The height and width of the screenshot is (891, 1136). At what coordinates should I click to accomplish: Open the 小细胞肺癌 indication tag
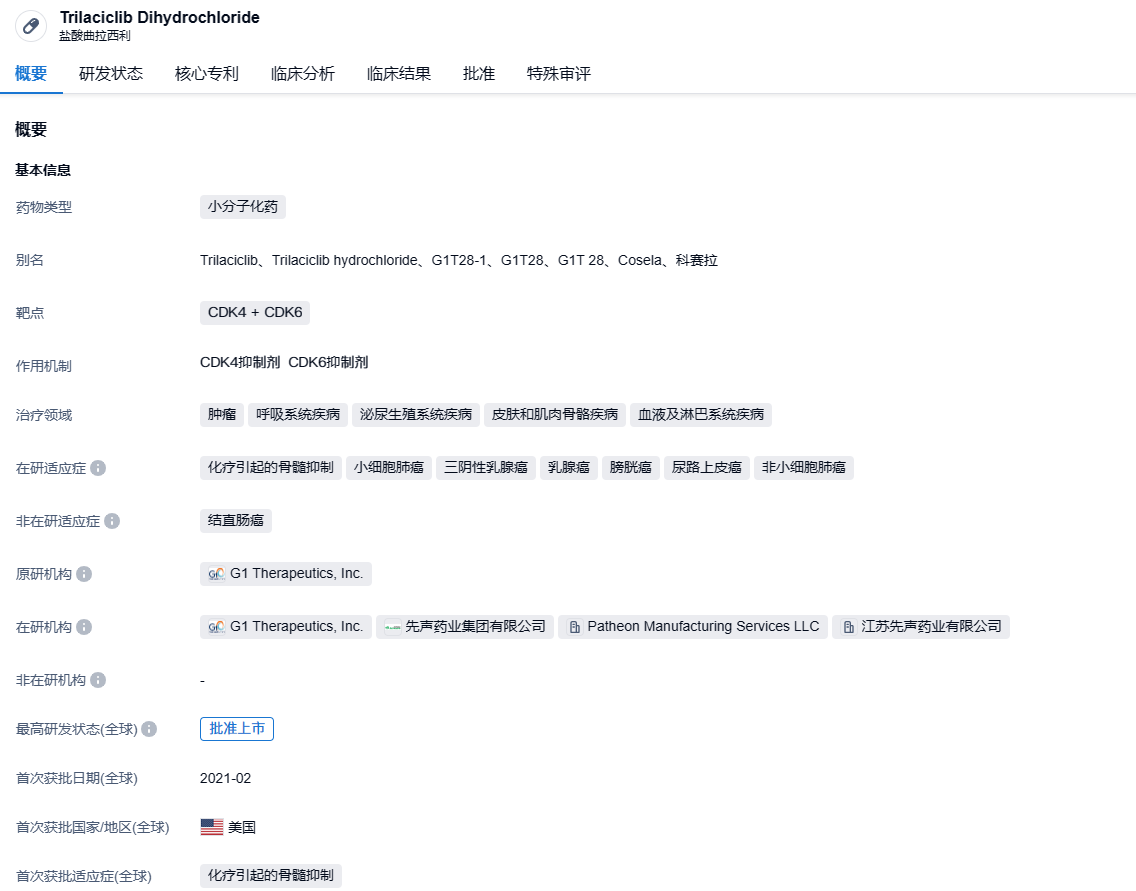(389, 467)
